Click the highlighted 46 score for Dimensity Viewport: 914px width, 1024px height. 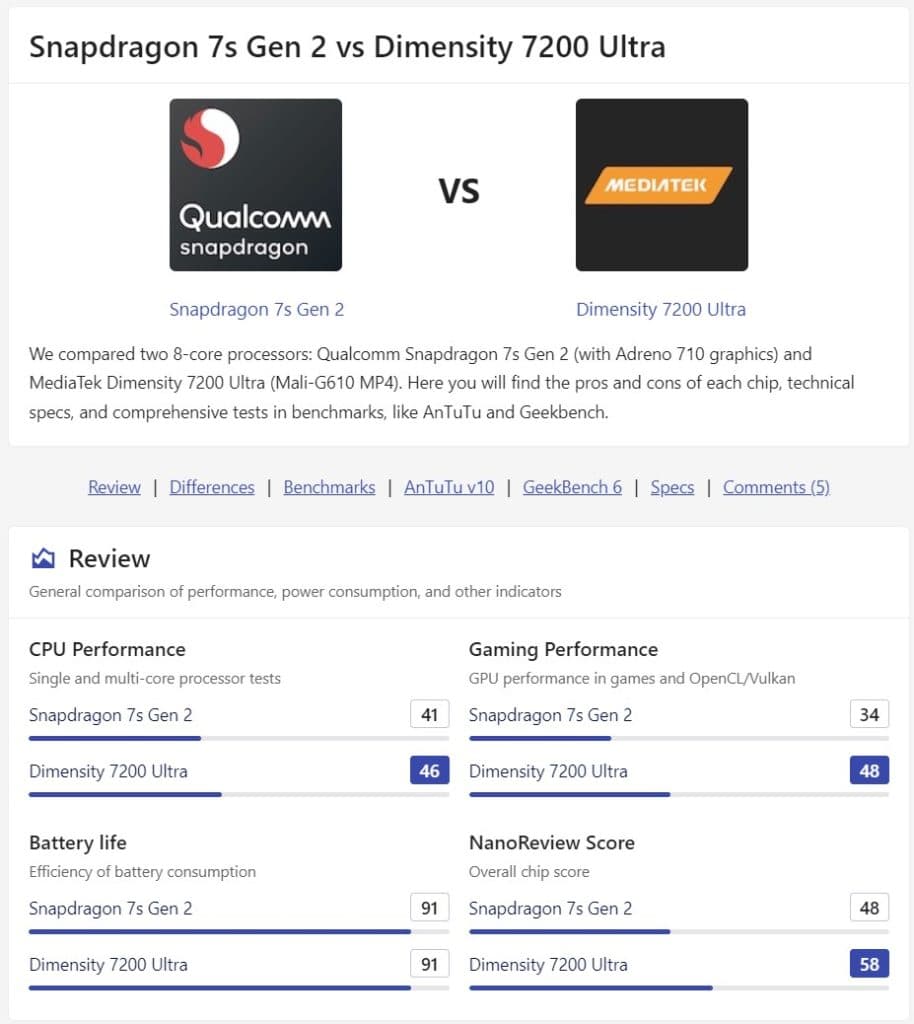tap(428, 770)
